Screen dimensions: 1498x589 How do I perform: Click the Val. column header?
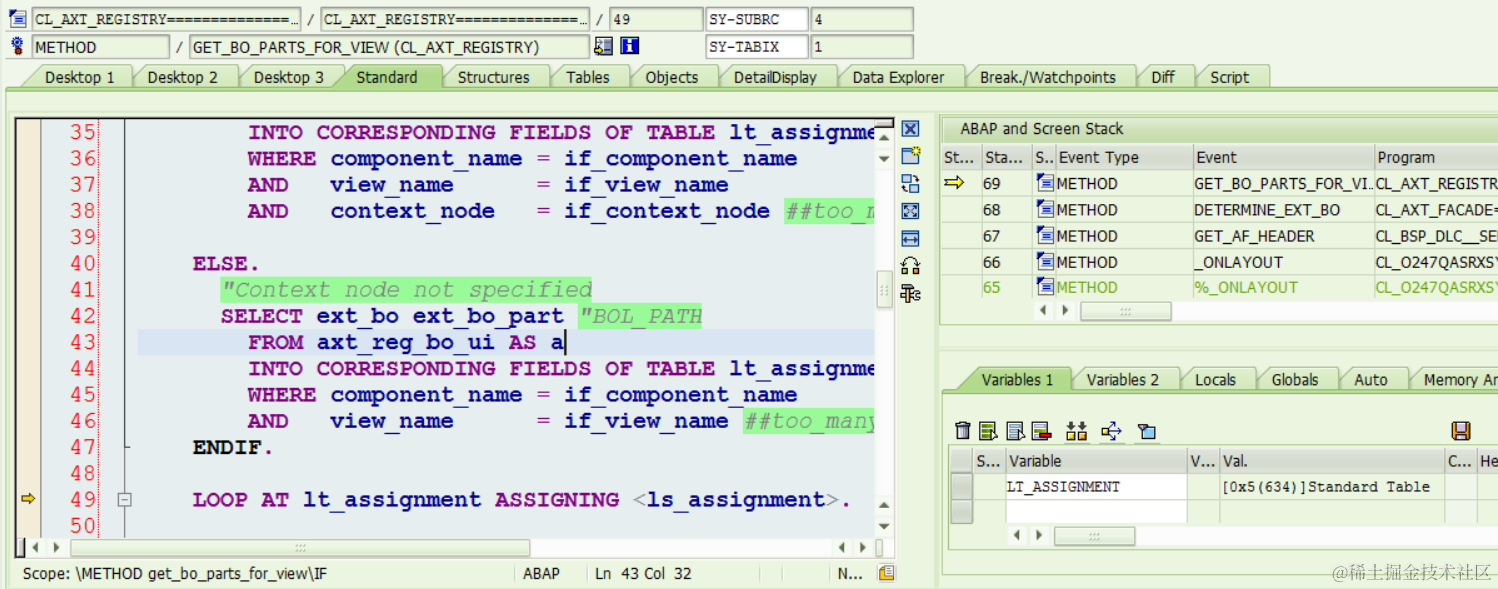pyautogui.click(x=1332, y=461)
